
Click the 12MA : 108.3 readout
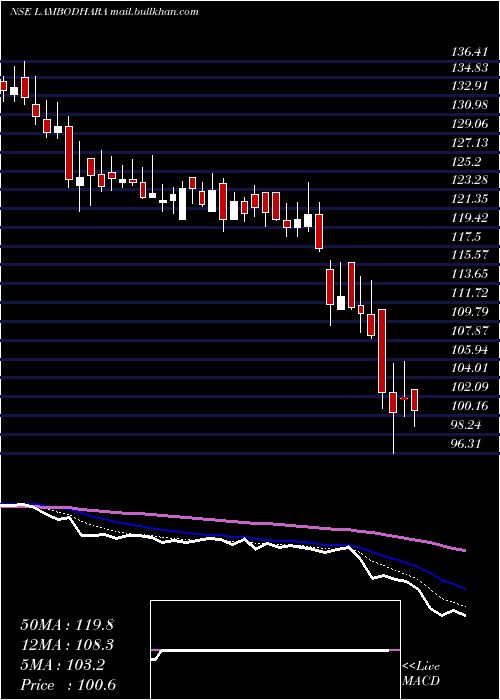[67, 645]
